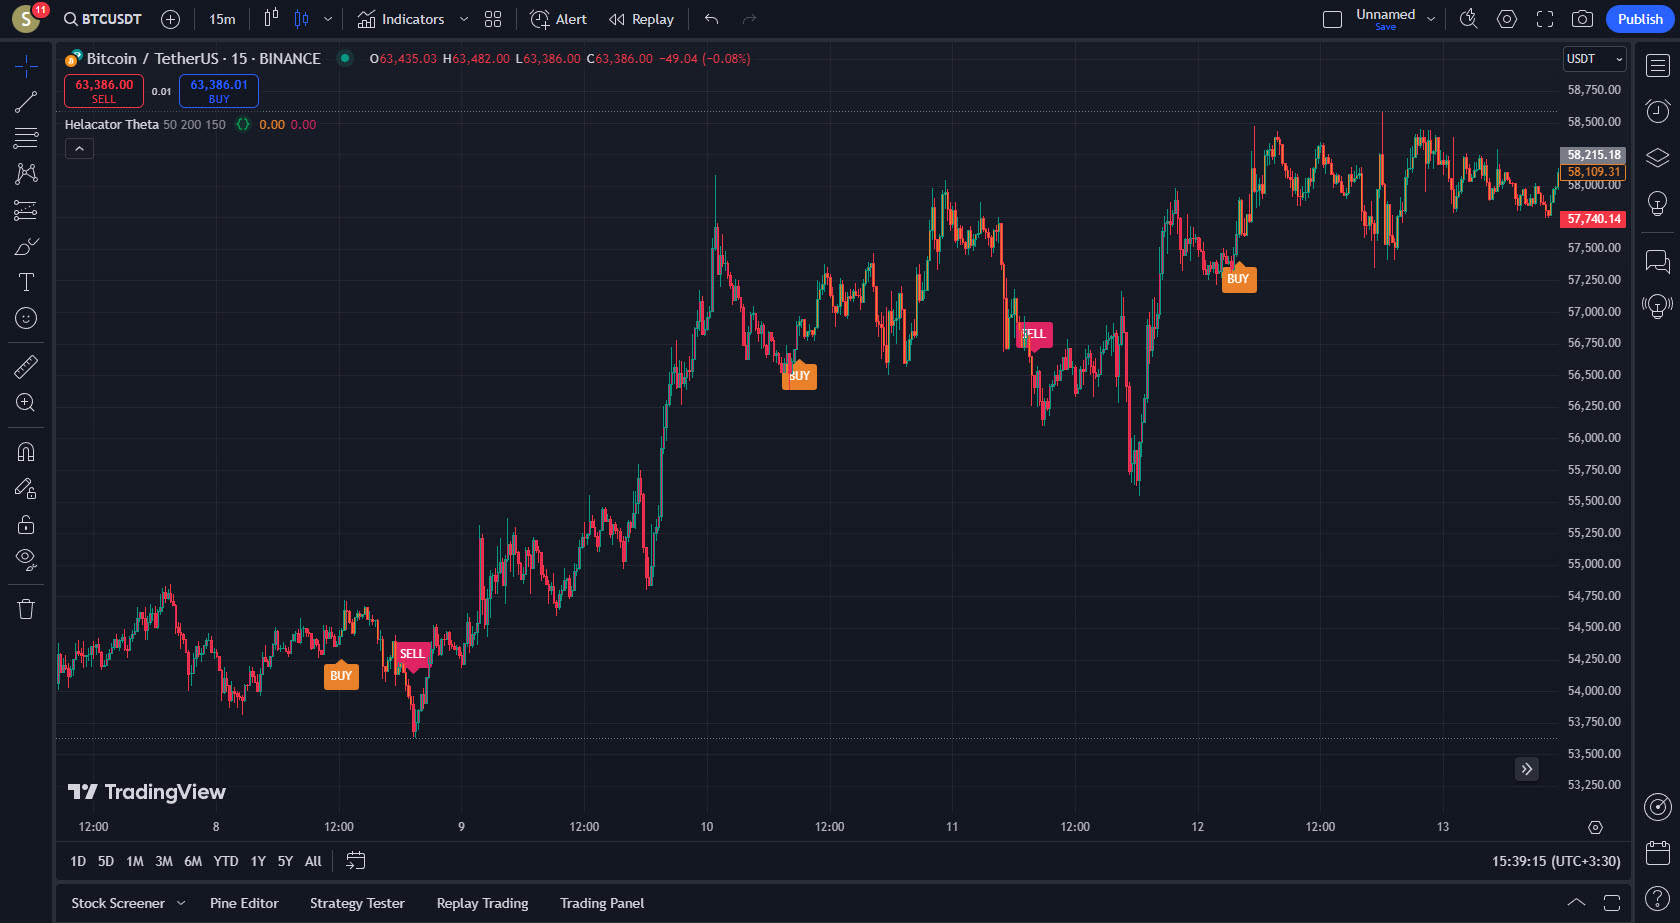This screenshot has width=1680, height=923.
Task: Toggle select layout checkbox square
Action: pos(1332,19)
